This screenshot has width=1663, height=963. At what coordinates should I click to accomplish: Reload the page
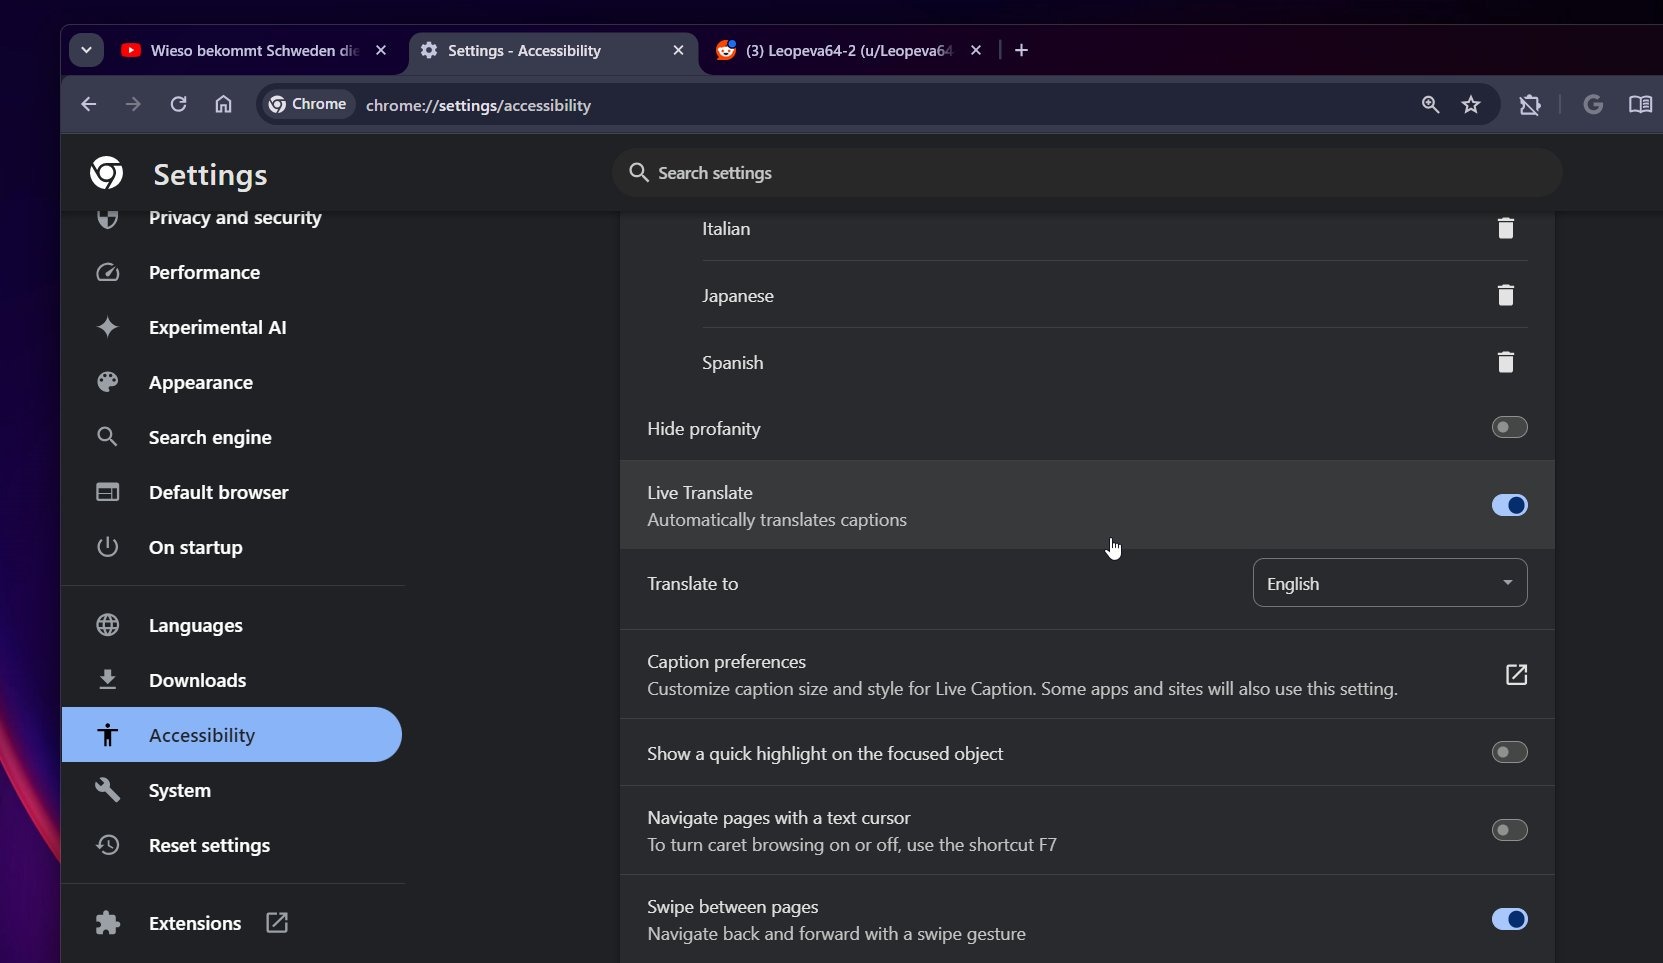click(178, 105)
